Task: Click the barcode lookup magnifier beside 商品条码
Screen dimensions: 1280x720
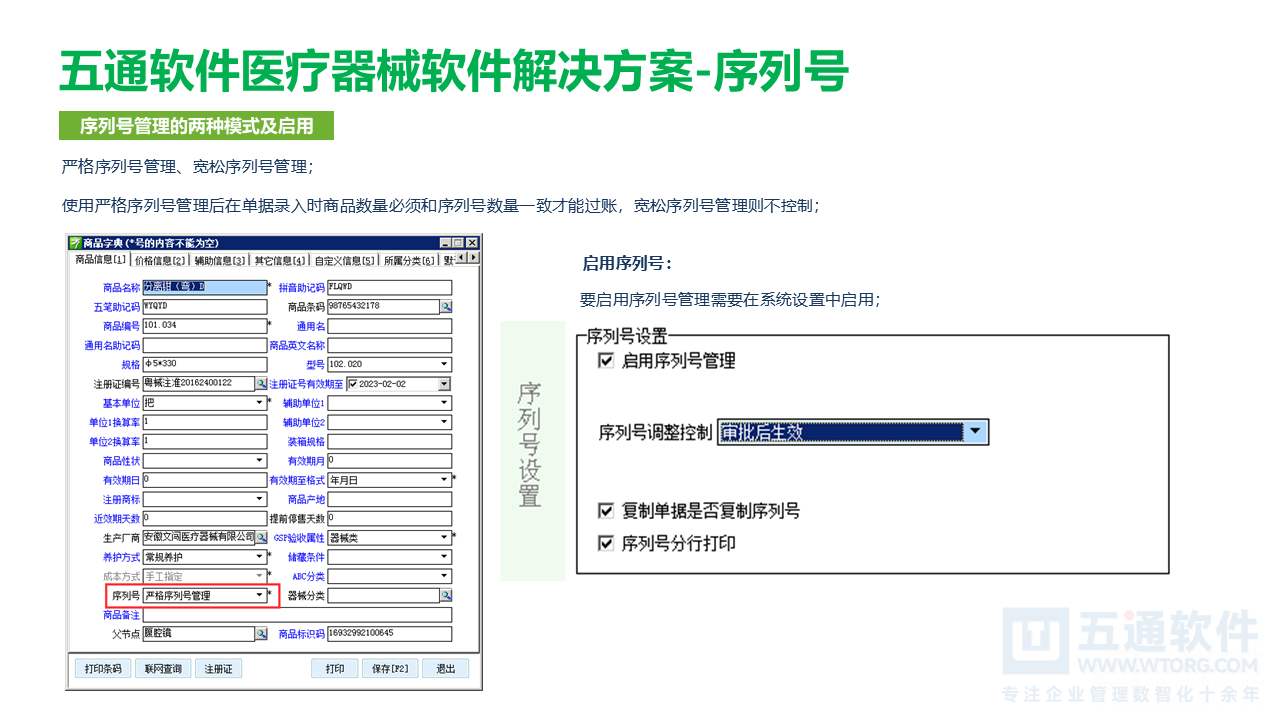Action: pos(447,306)
